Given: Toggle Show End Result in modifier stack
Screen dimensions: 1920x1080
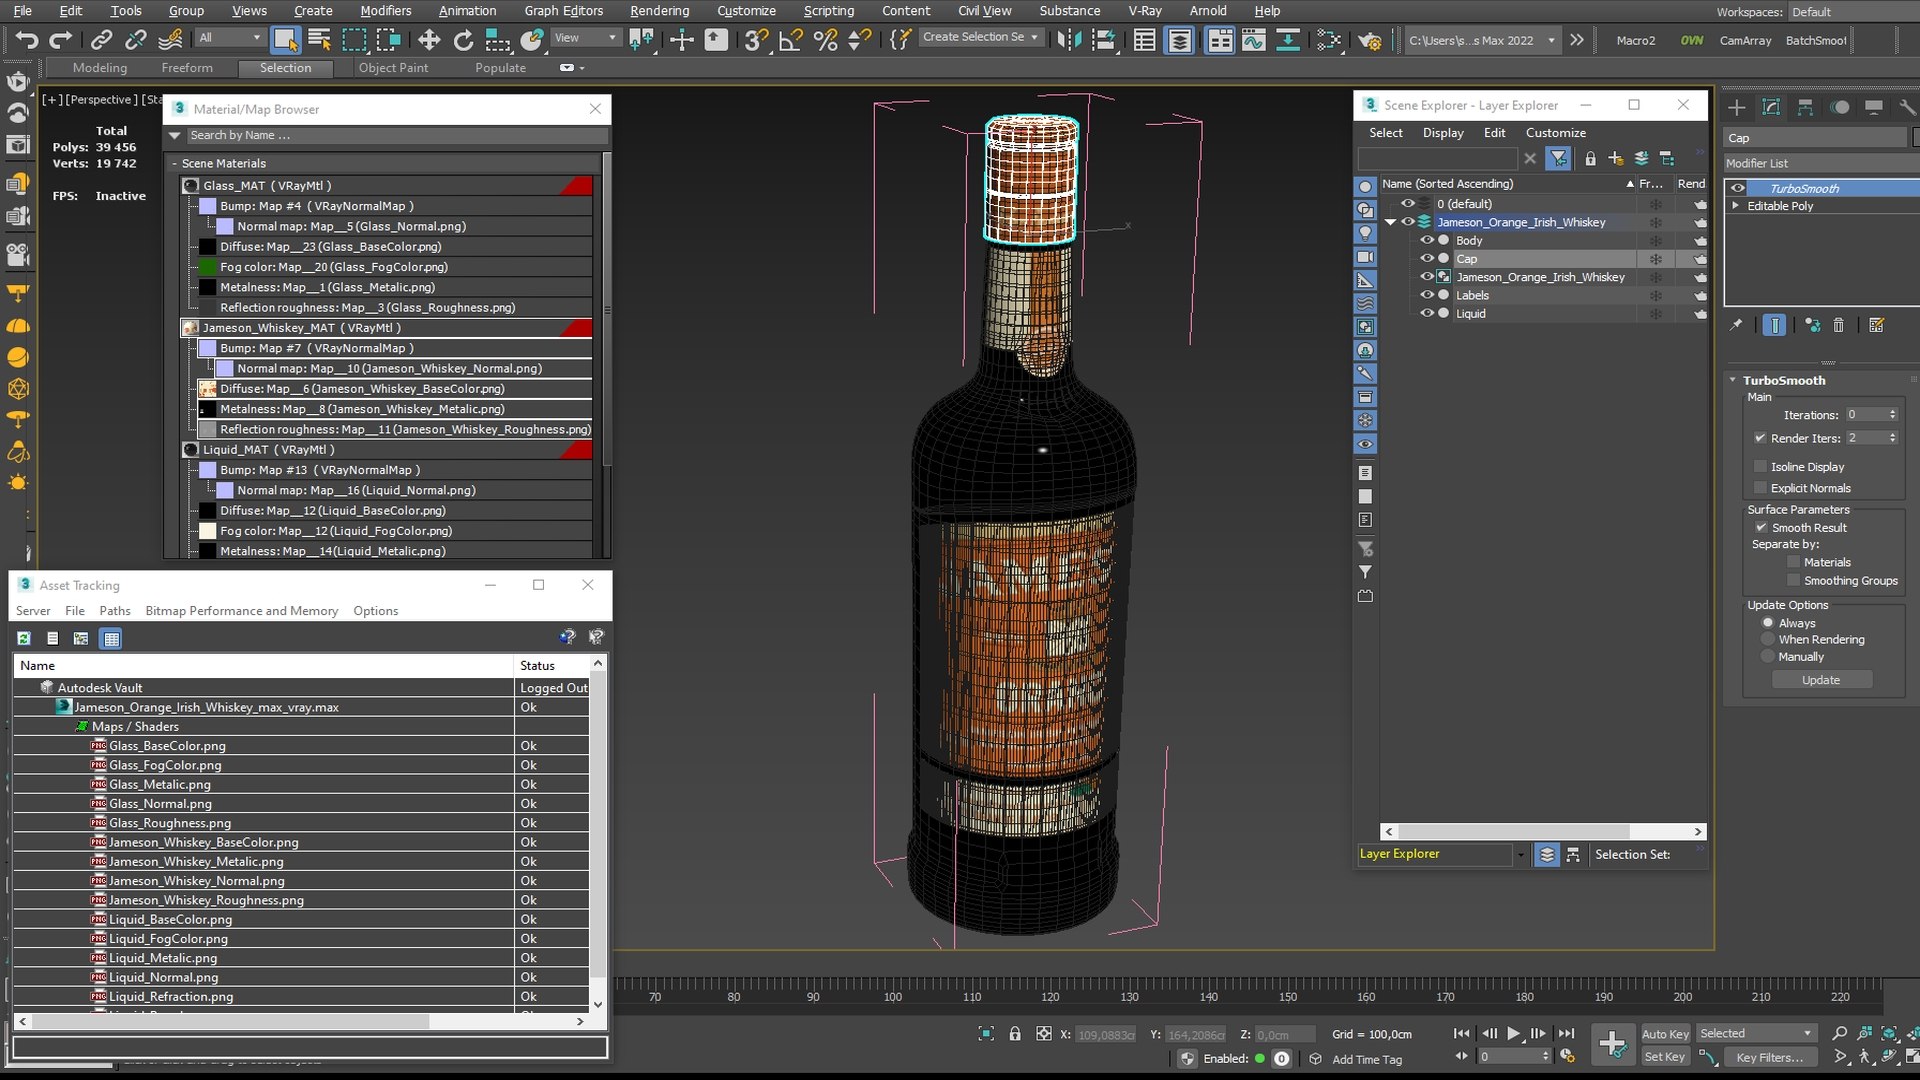Looking at the screenshot, I should (x=1774, y=325).
